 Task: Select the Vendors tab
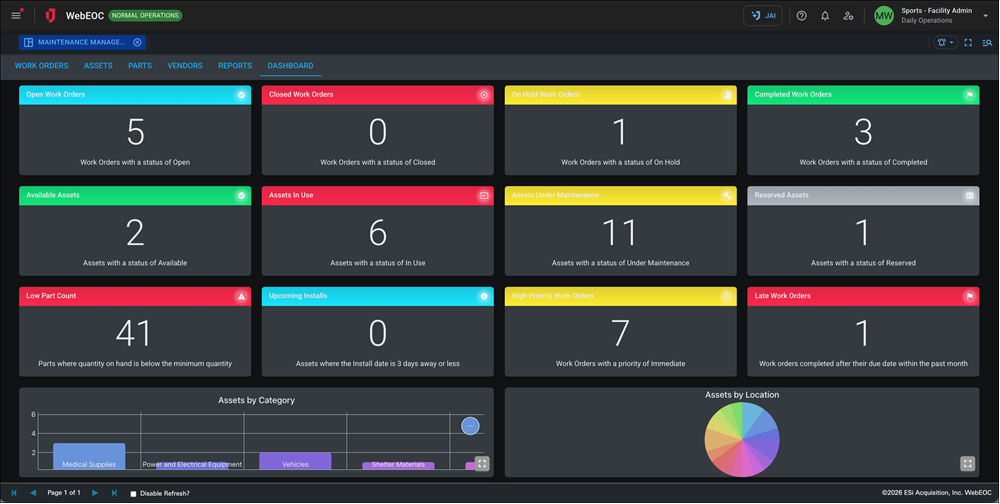[x=185, y=66]
